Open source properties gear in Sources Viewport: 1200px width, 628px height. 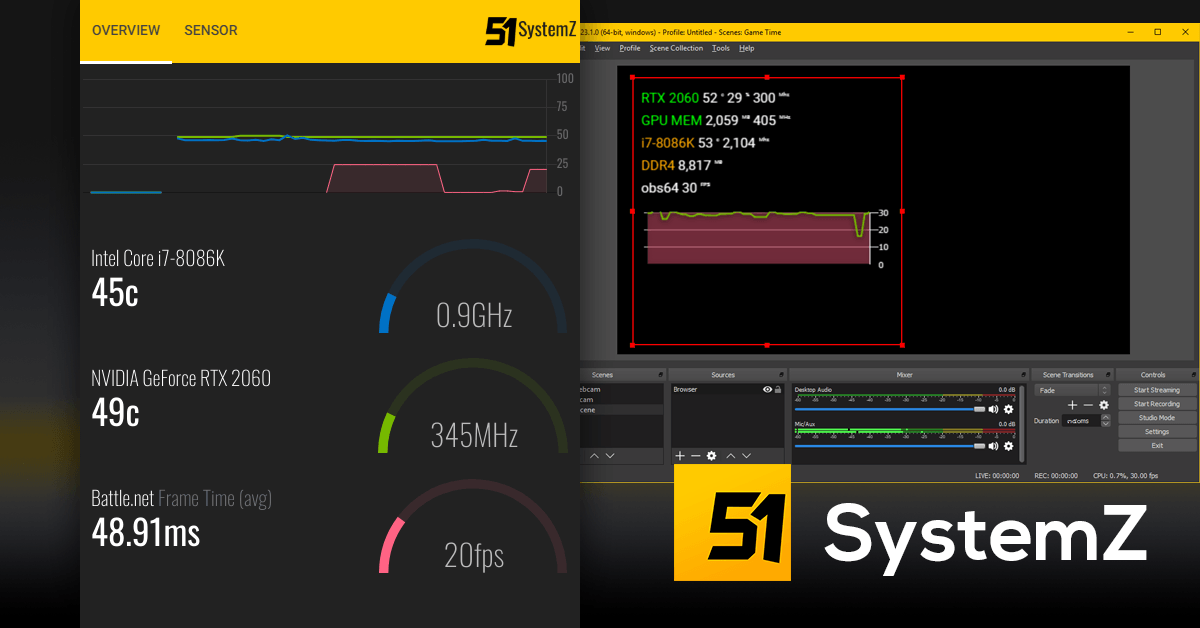click(x=712, y=456)
